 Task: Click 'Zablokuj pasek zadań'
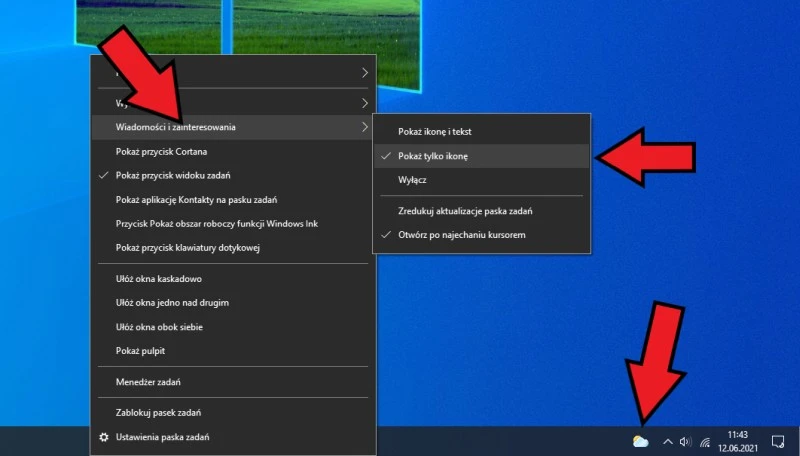point(159,412)
